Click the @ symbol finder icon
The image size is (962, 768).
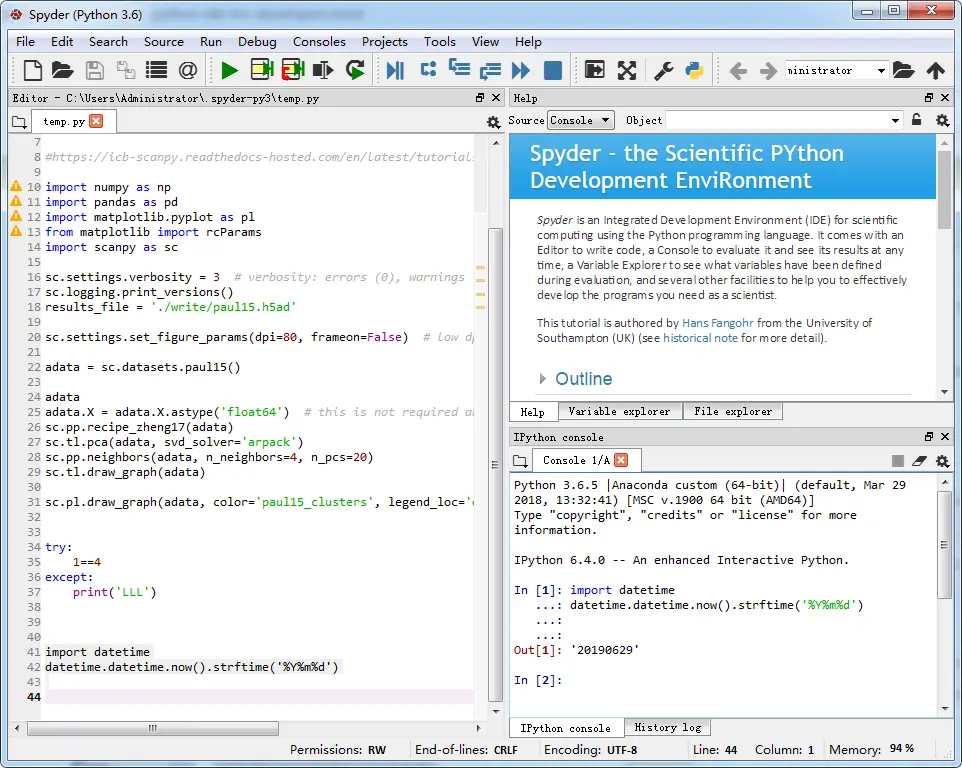point(188,71)
